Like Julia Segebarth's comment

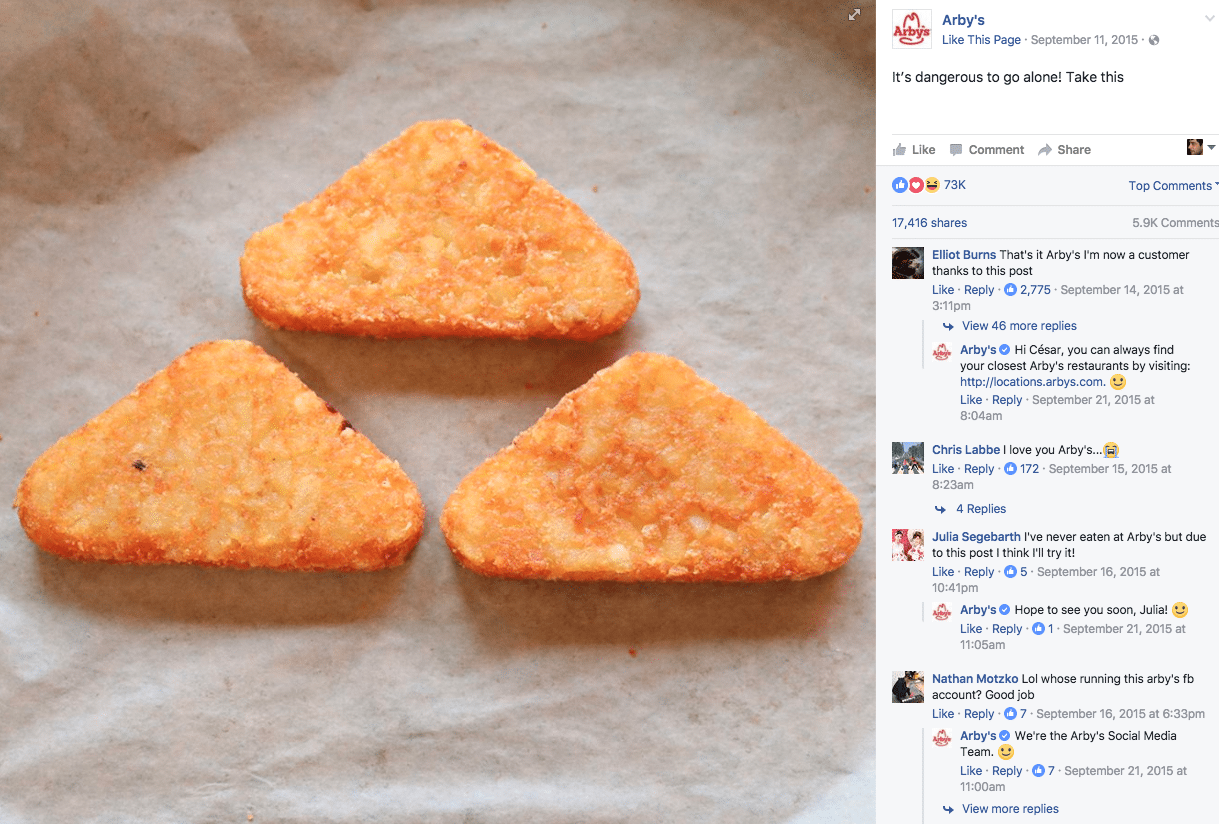click(943, 572)
